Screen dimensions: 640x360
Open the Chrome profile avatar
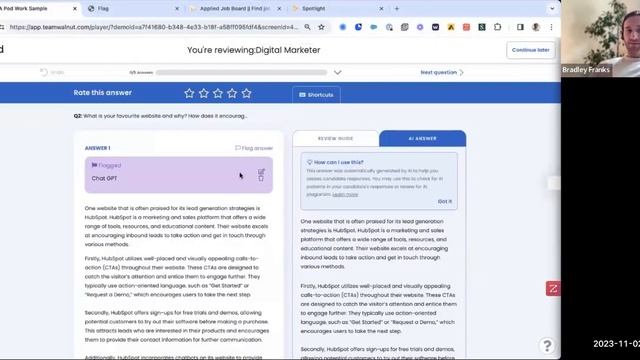tap(536, 27)
